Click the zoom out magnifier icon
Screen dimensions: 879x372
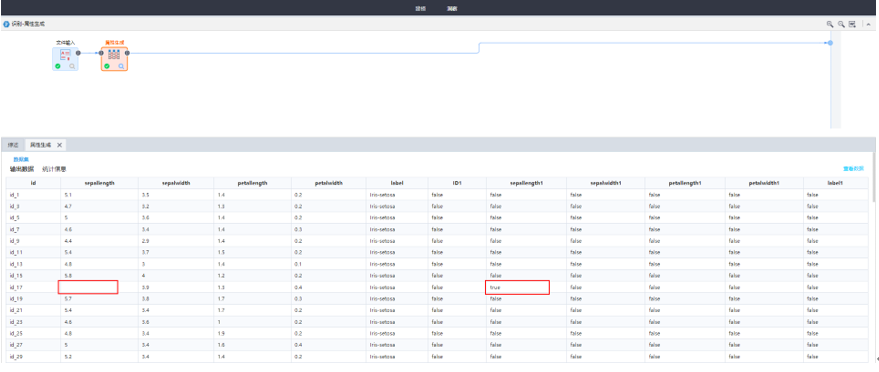[x=841, y=24]
